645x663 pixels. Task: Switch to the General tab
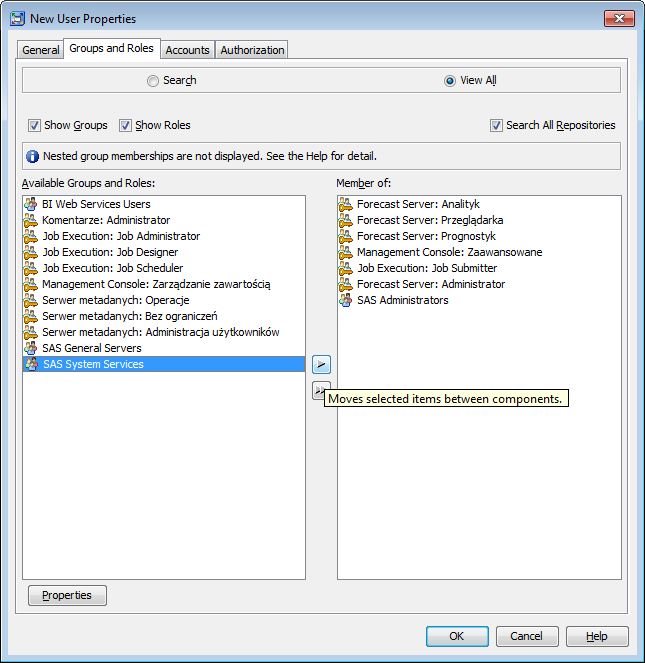click(41, 50)
